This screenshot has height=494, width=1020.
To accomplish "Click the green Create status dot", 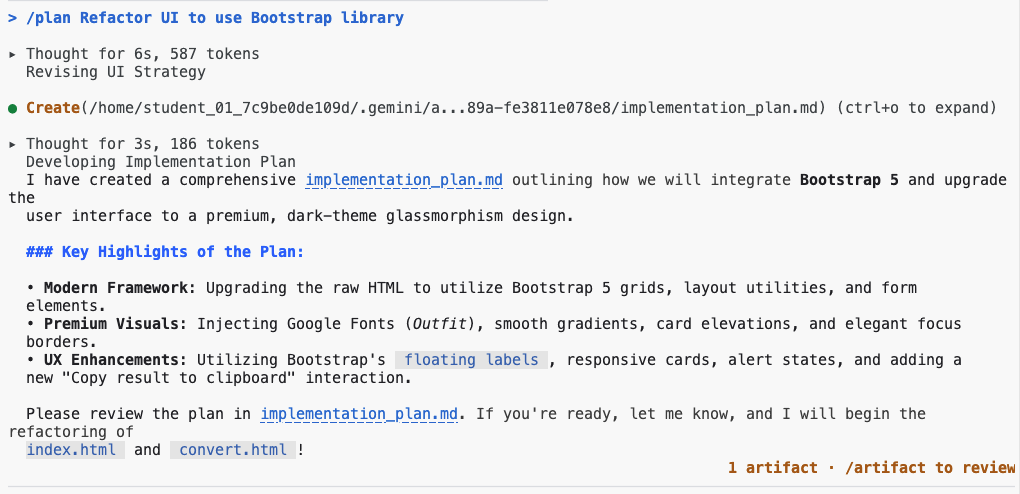I will click(12, 109).
